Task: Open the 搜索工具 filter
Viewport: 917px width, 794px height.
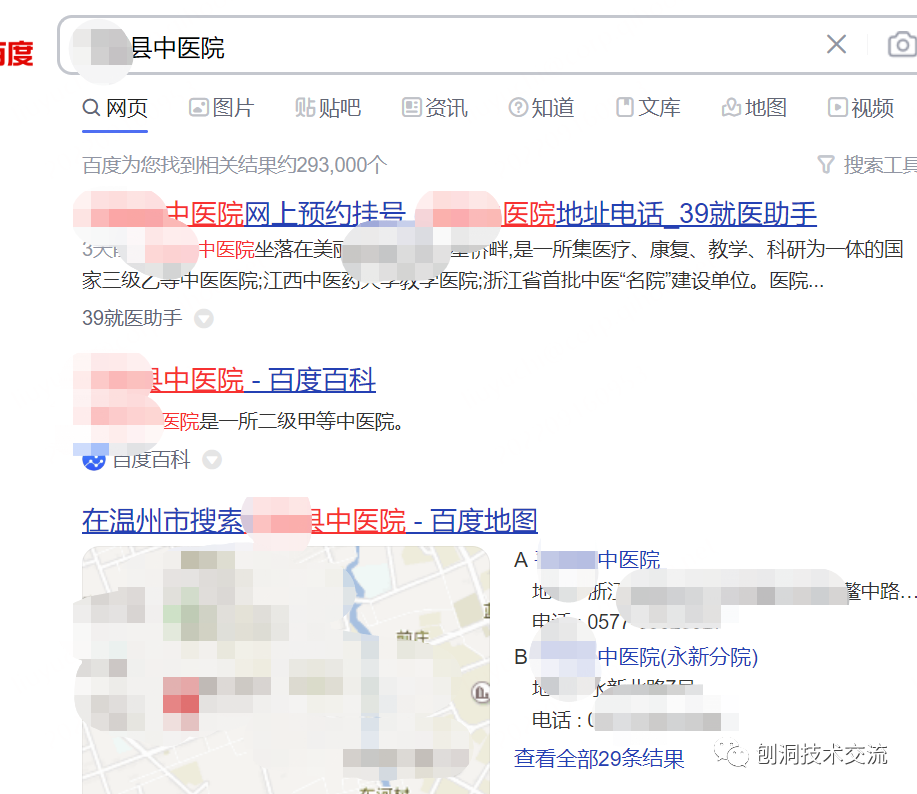Action: point(867,165)
